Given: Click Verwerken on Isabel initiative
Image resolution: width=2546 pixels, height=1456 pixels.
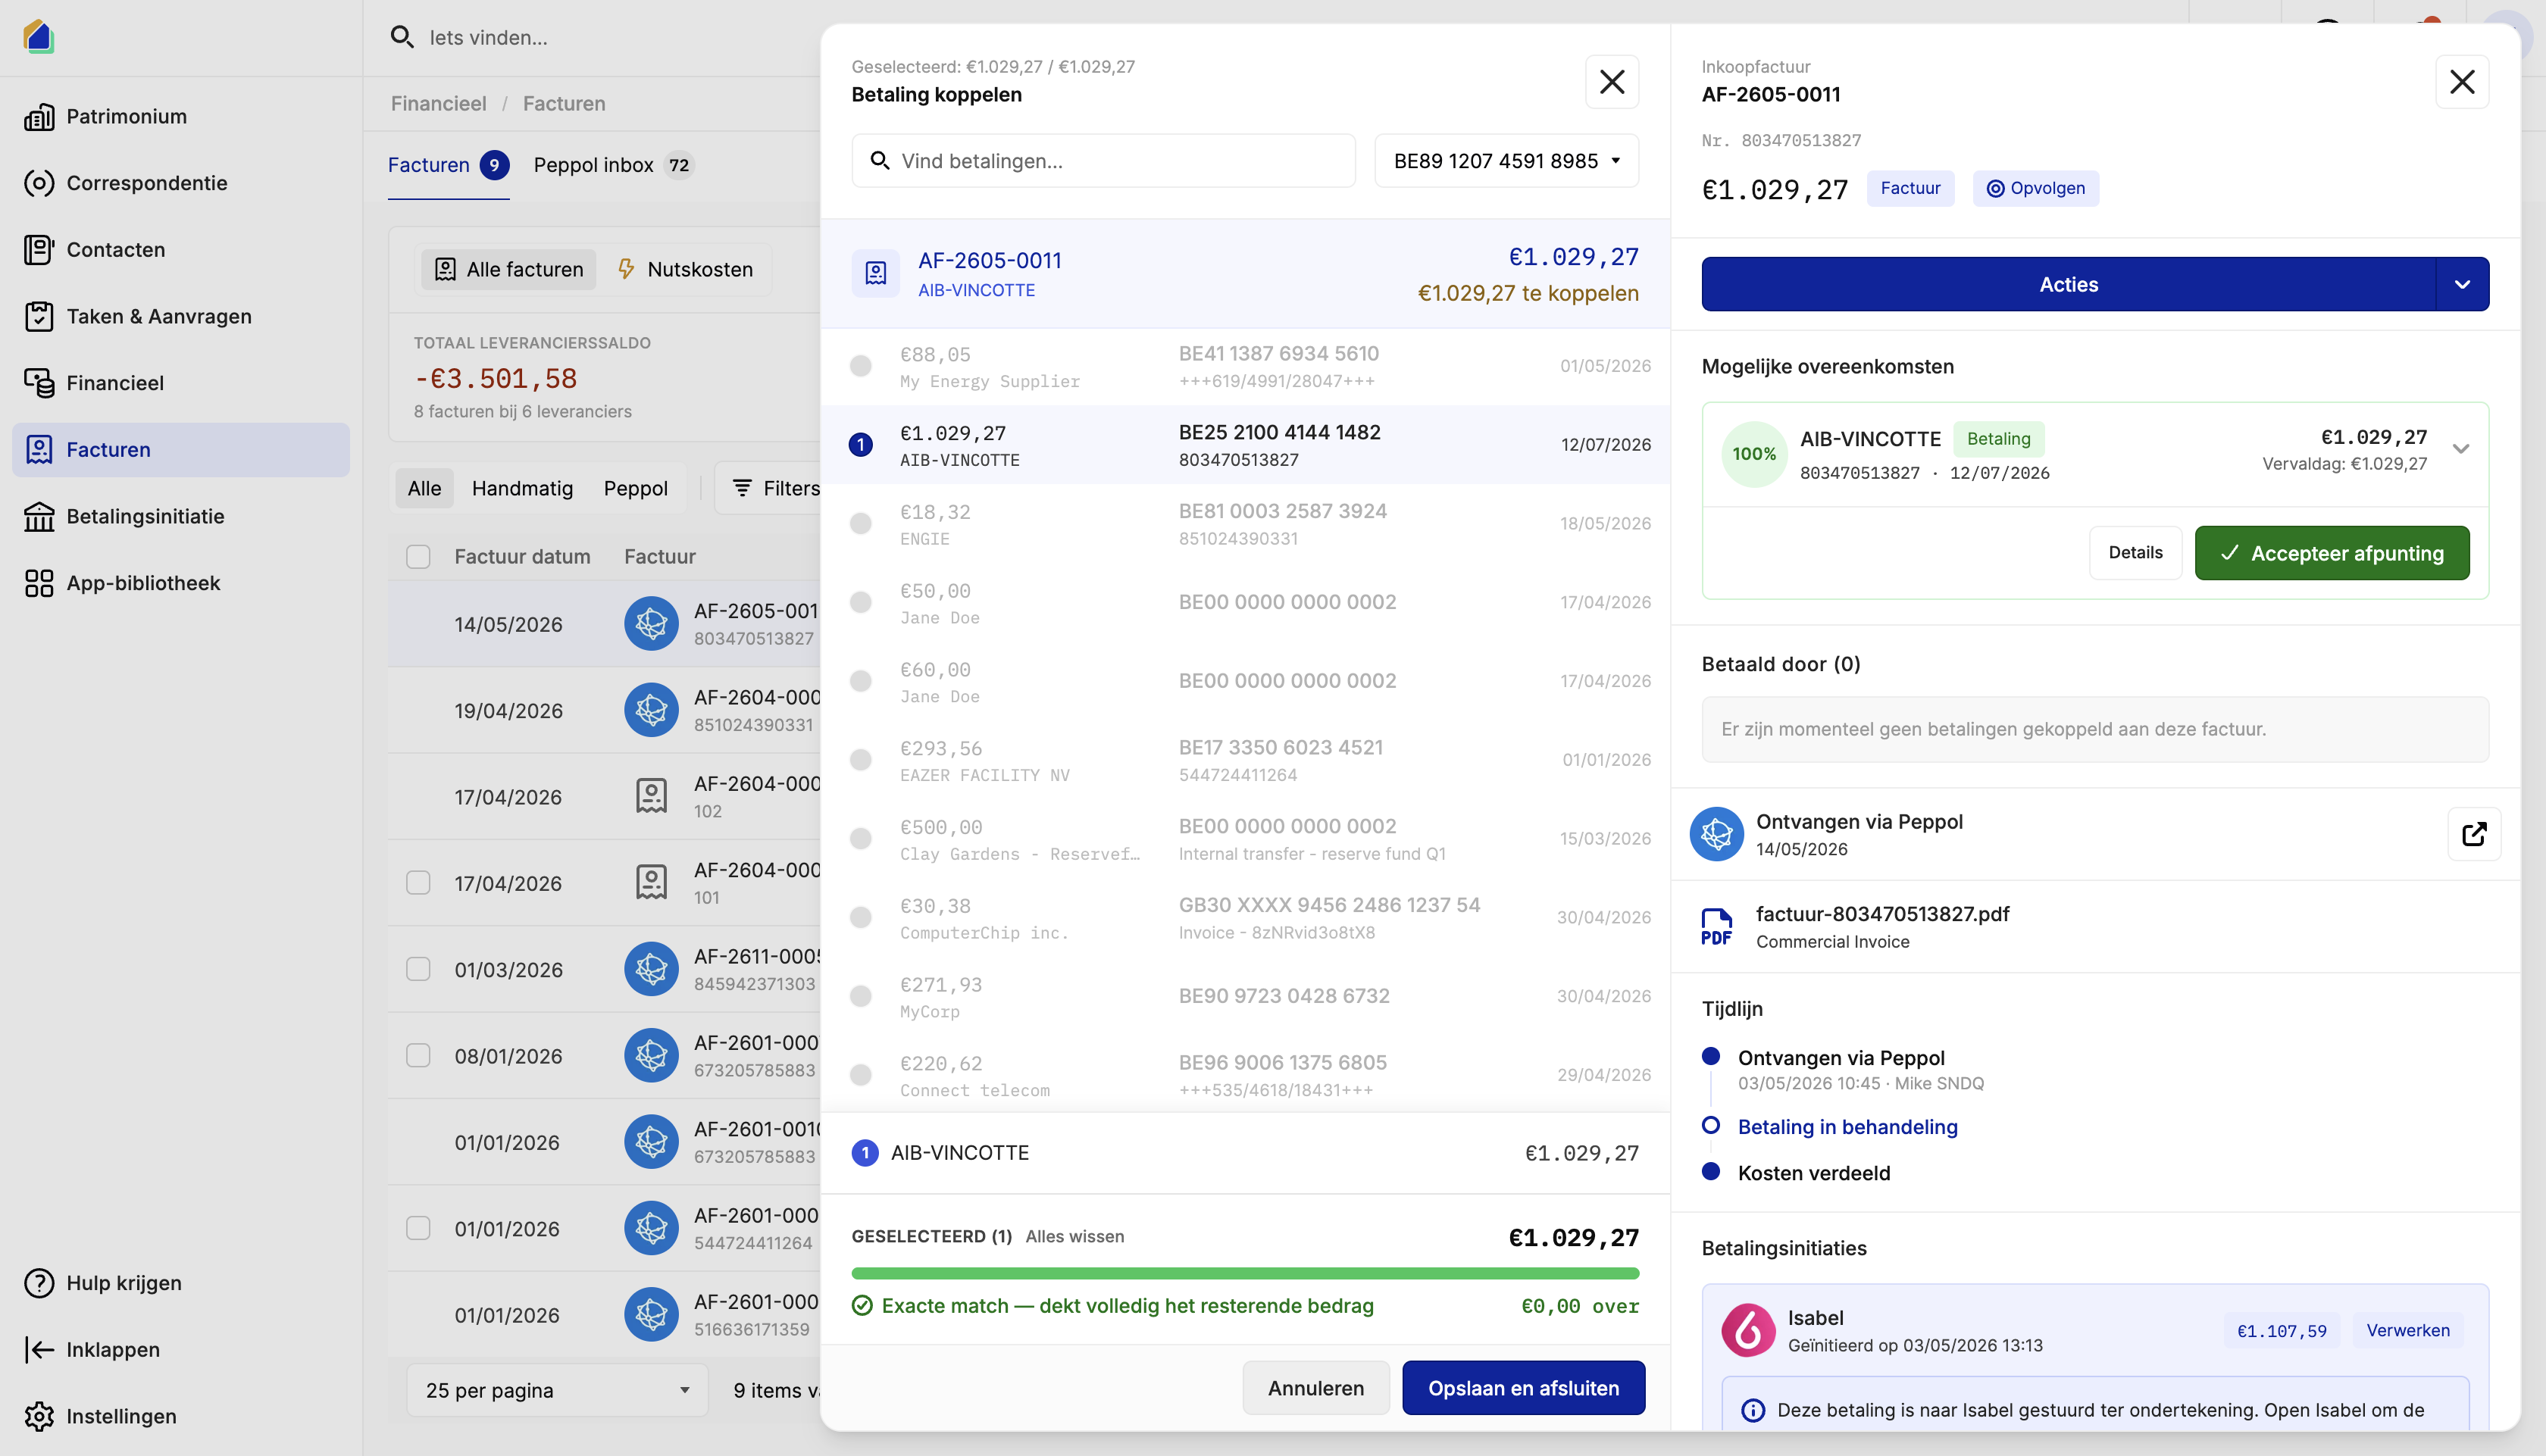Looking at the screenshot, I should coord(2407,1330).
